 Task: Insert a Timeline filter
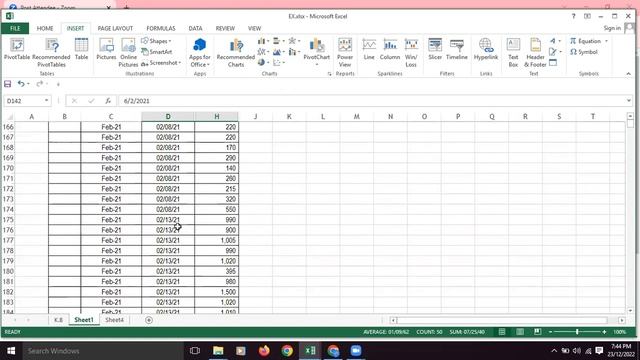pos(457,49)
